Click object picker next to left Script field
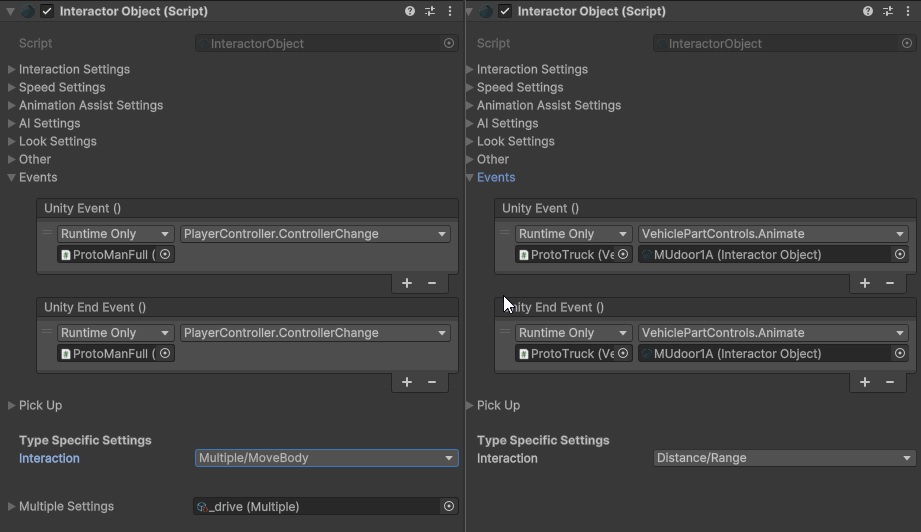 tap(448, 44)
